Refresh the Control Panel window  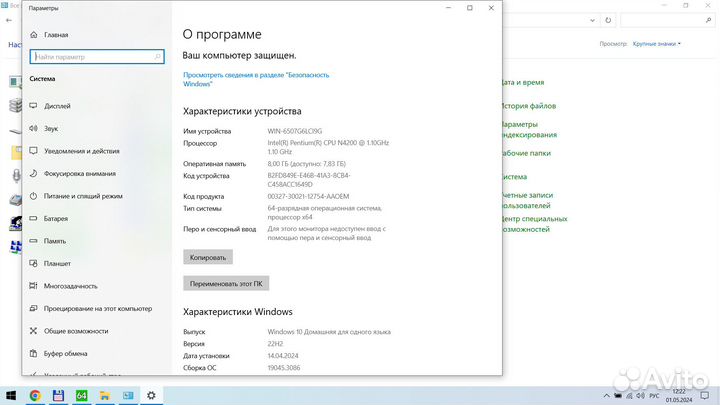point(608,20)
